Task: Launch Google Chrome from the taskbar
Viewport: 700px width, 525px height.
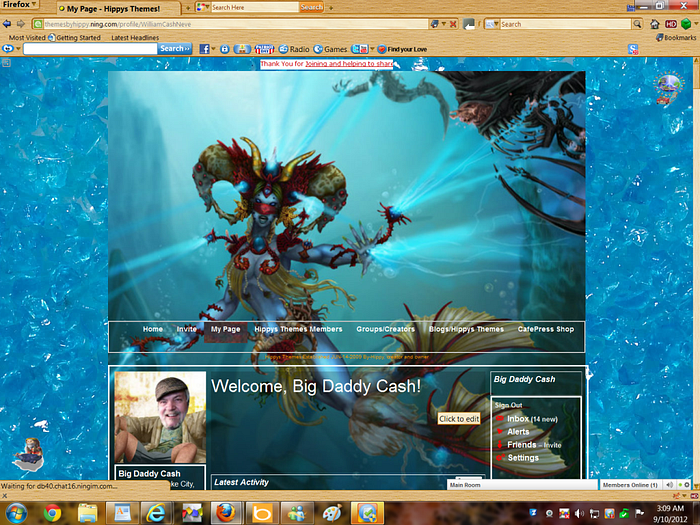Action: [x=52, y=512]
